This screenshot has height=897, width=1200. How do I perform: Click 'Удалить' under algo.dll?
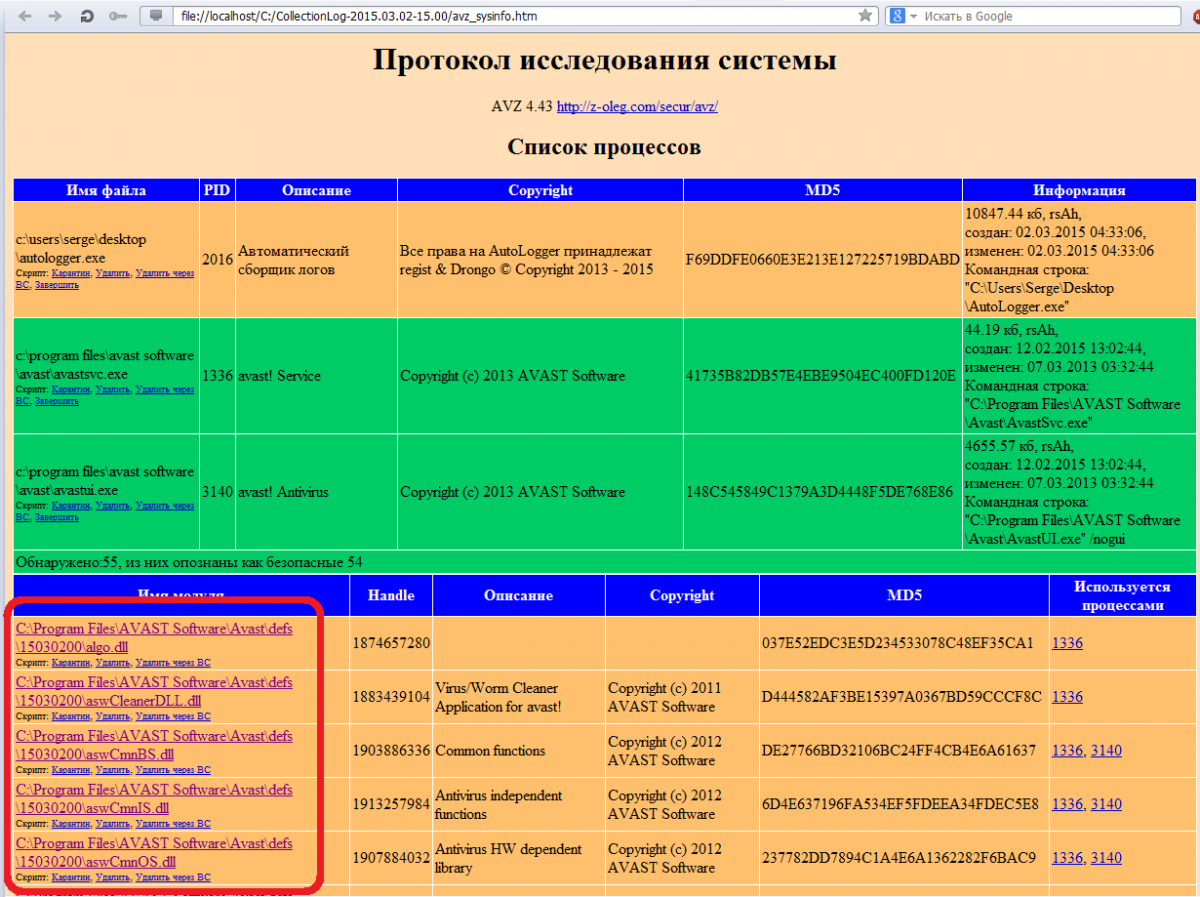pyautogui.click(x=112, y=662)
